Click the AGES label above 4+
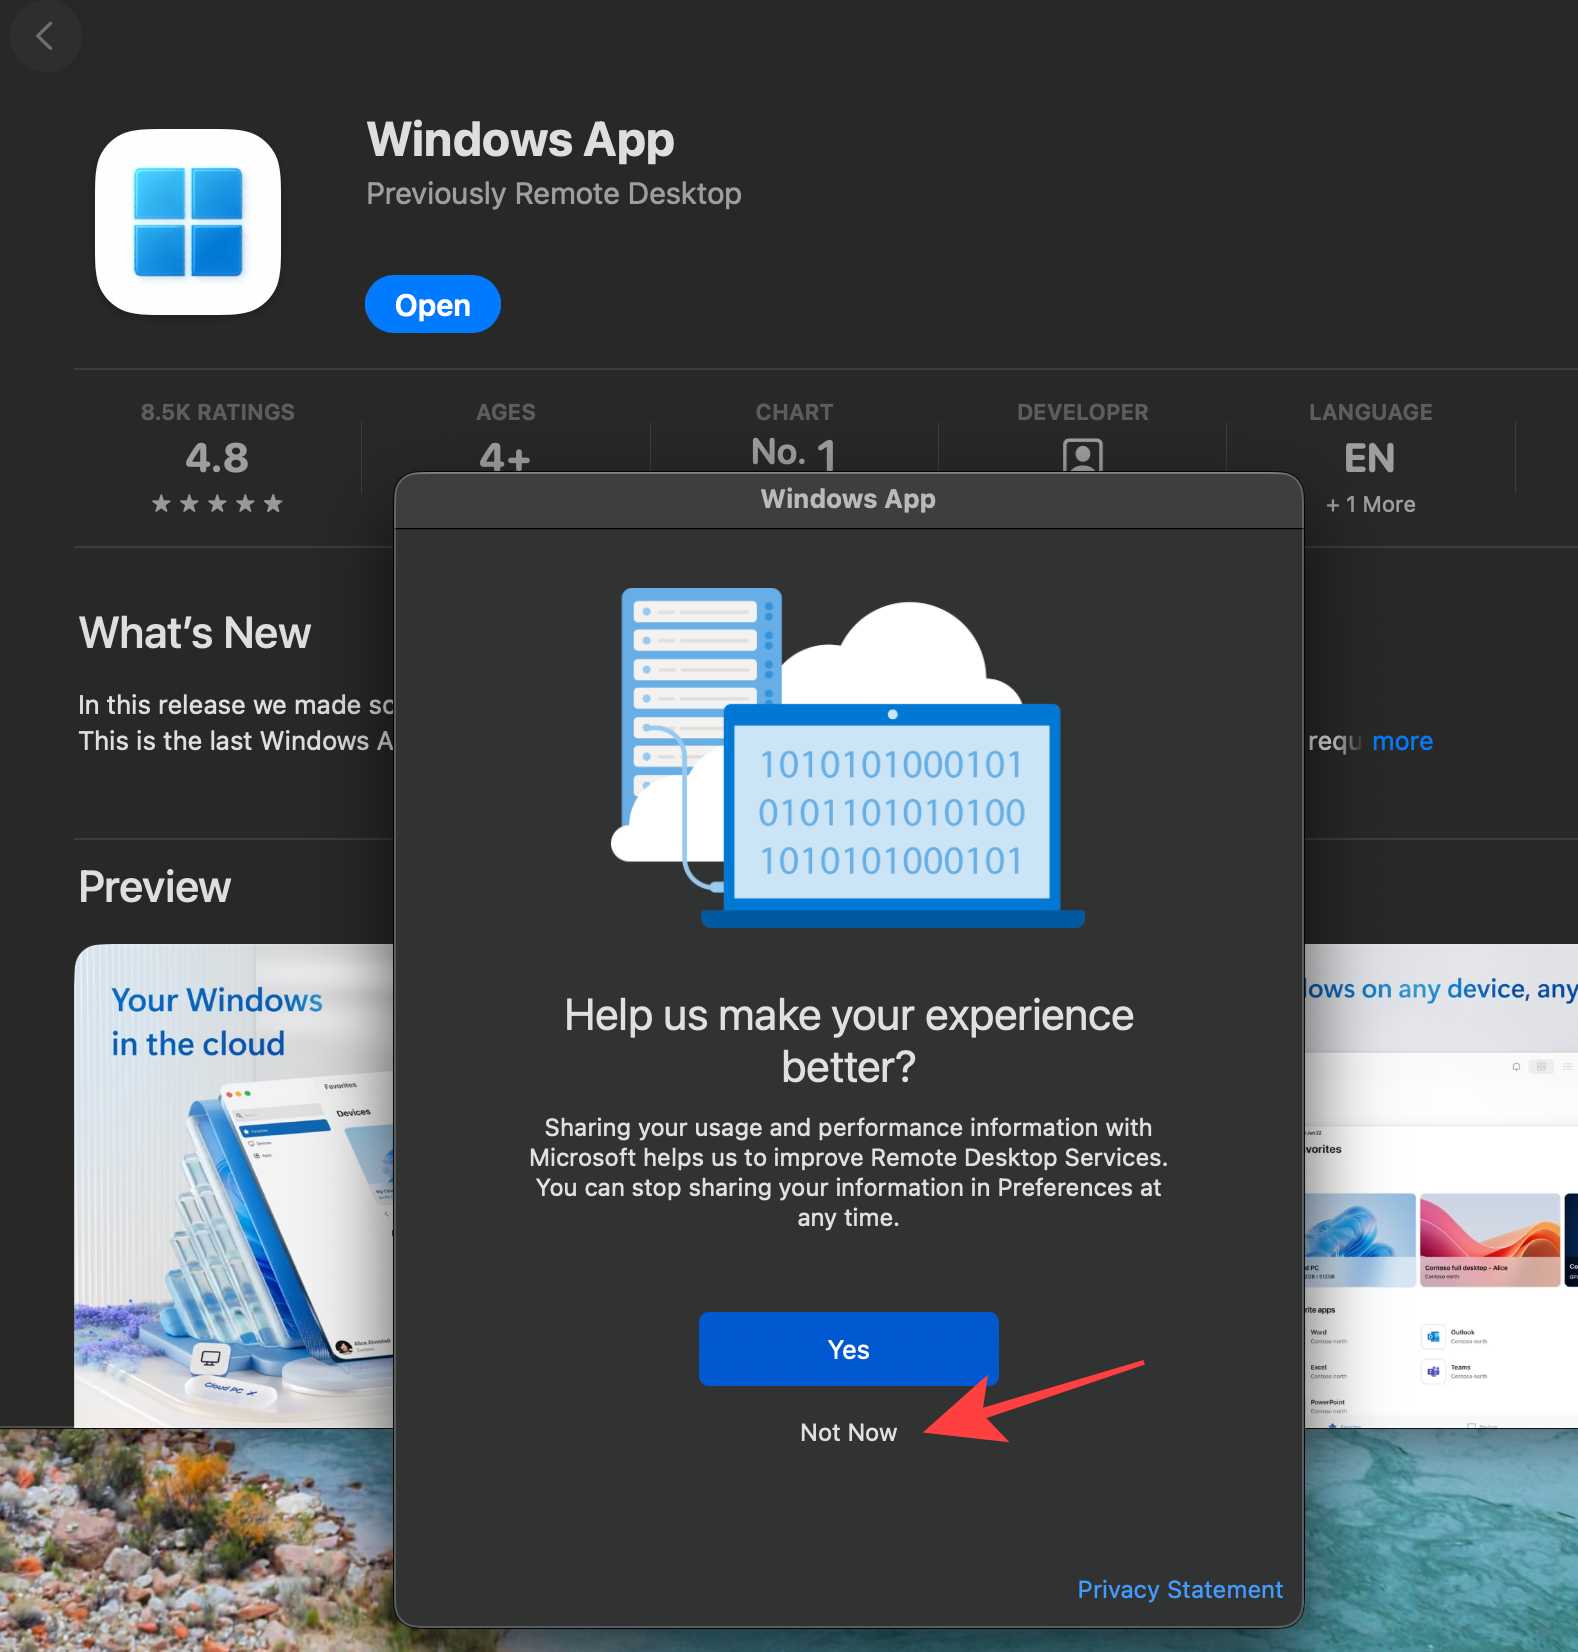The height and width of the screenshot is (1652, 1578). tap(506, 412)
